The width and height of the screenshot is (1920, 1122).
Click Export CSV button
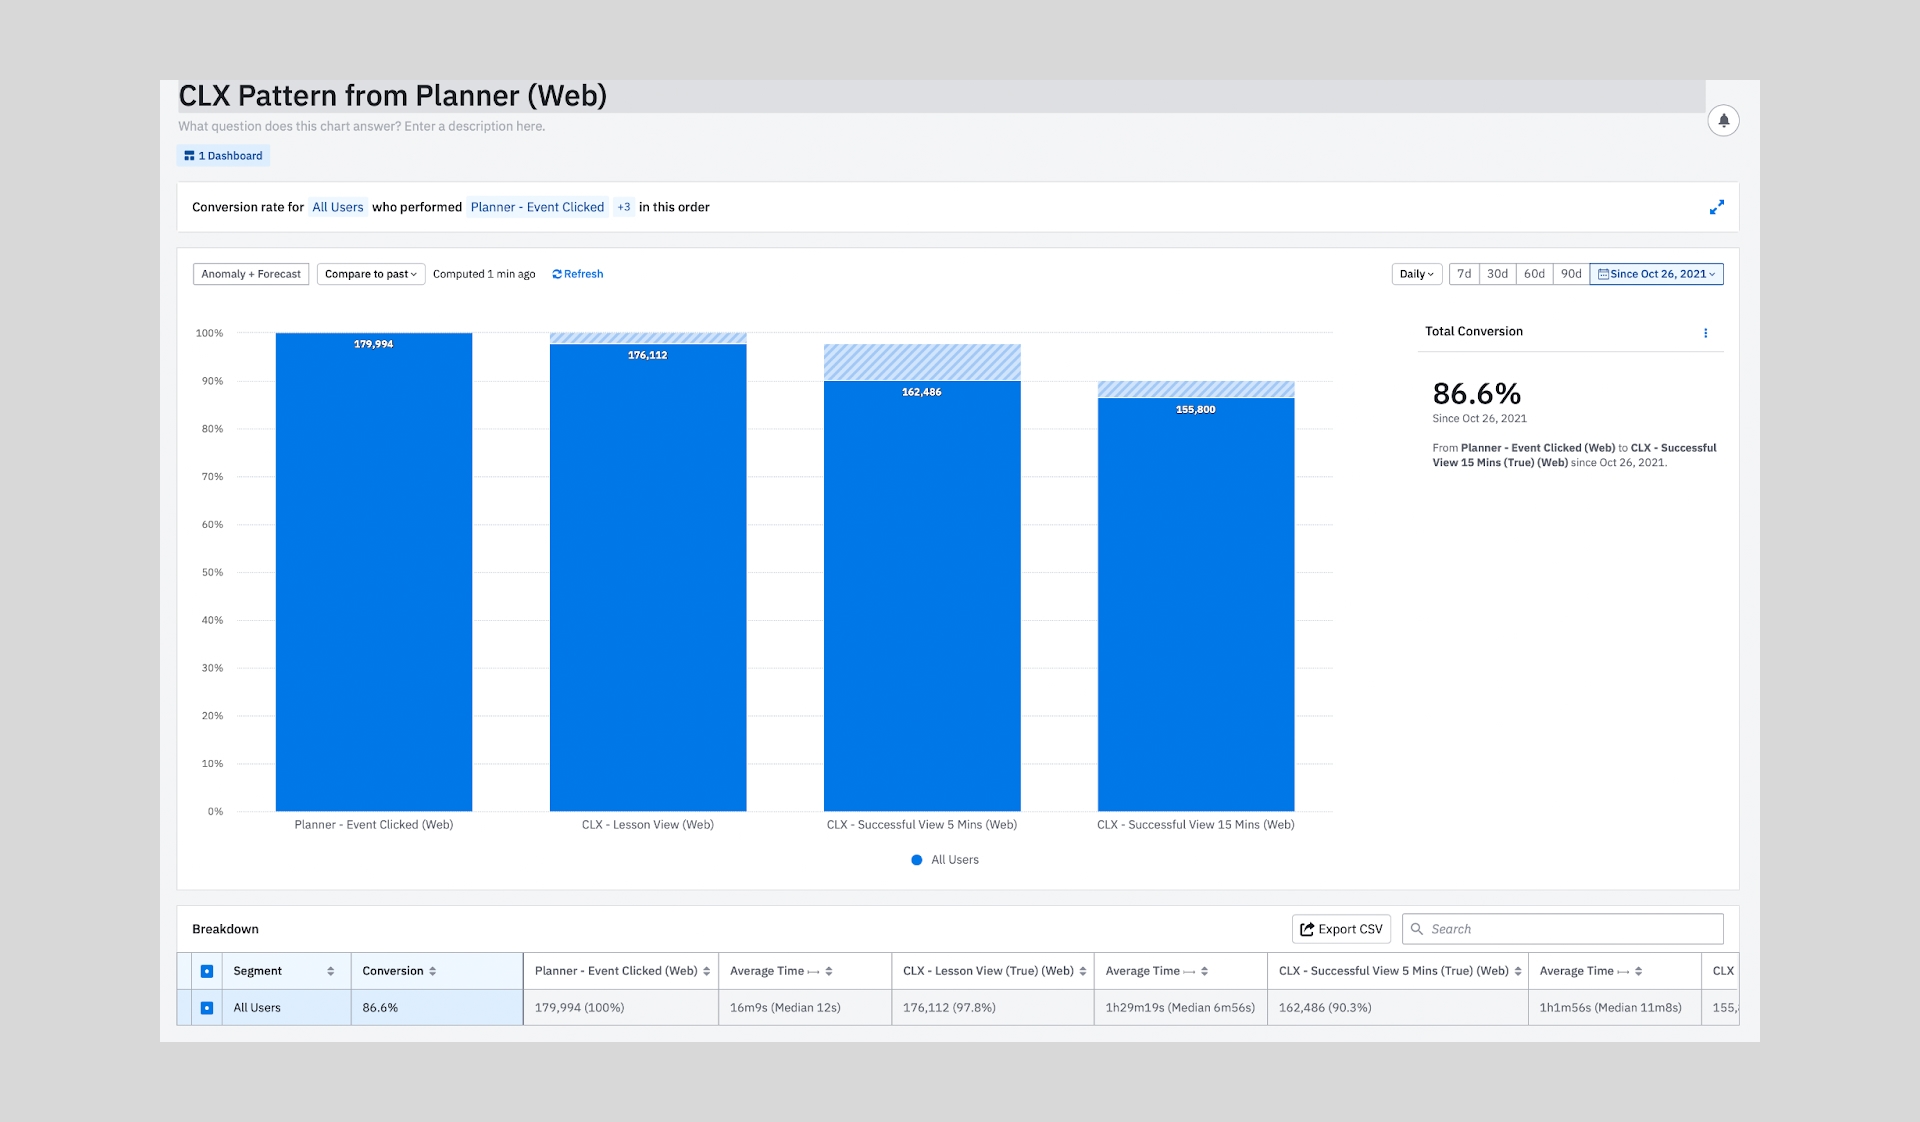(x=1340, y=929)
